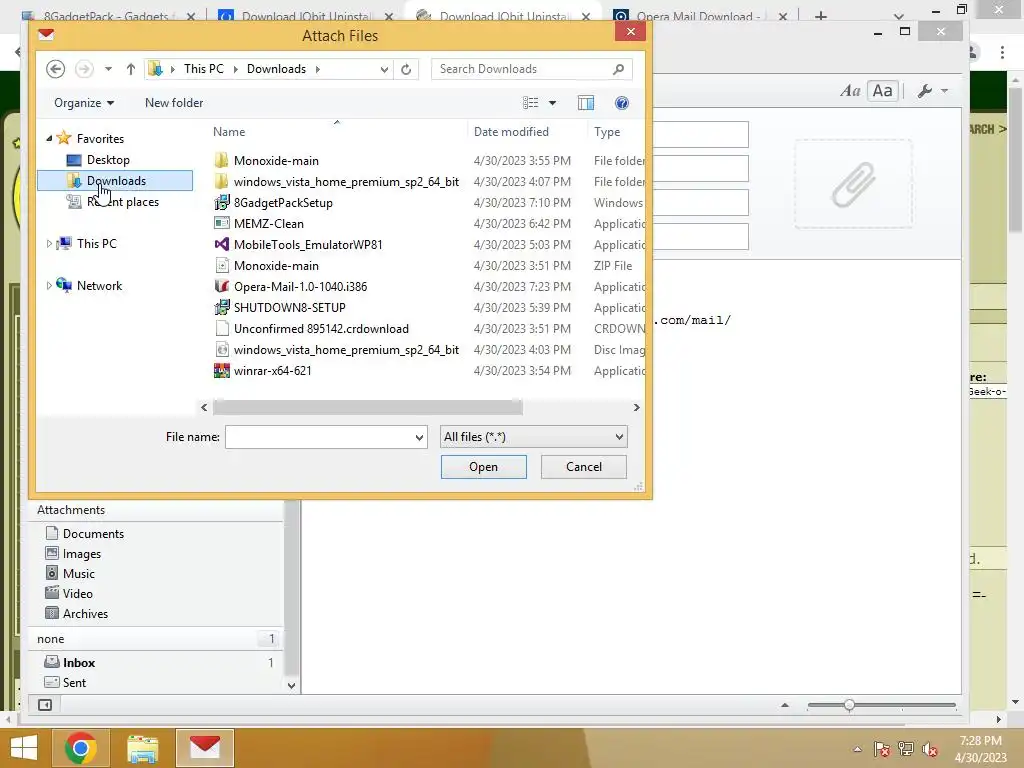Go back using the Back arrow in the Attach Files dialog
This screenshot has height=768, width=1024.
tap(56, 69)
